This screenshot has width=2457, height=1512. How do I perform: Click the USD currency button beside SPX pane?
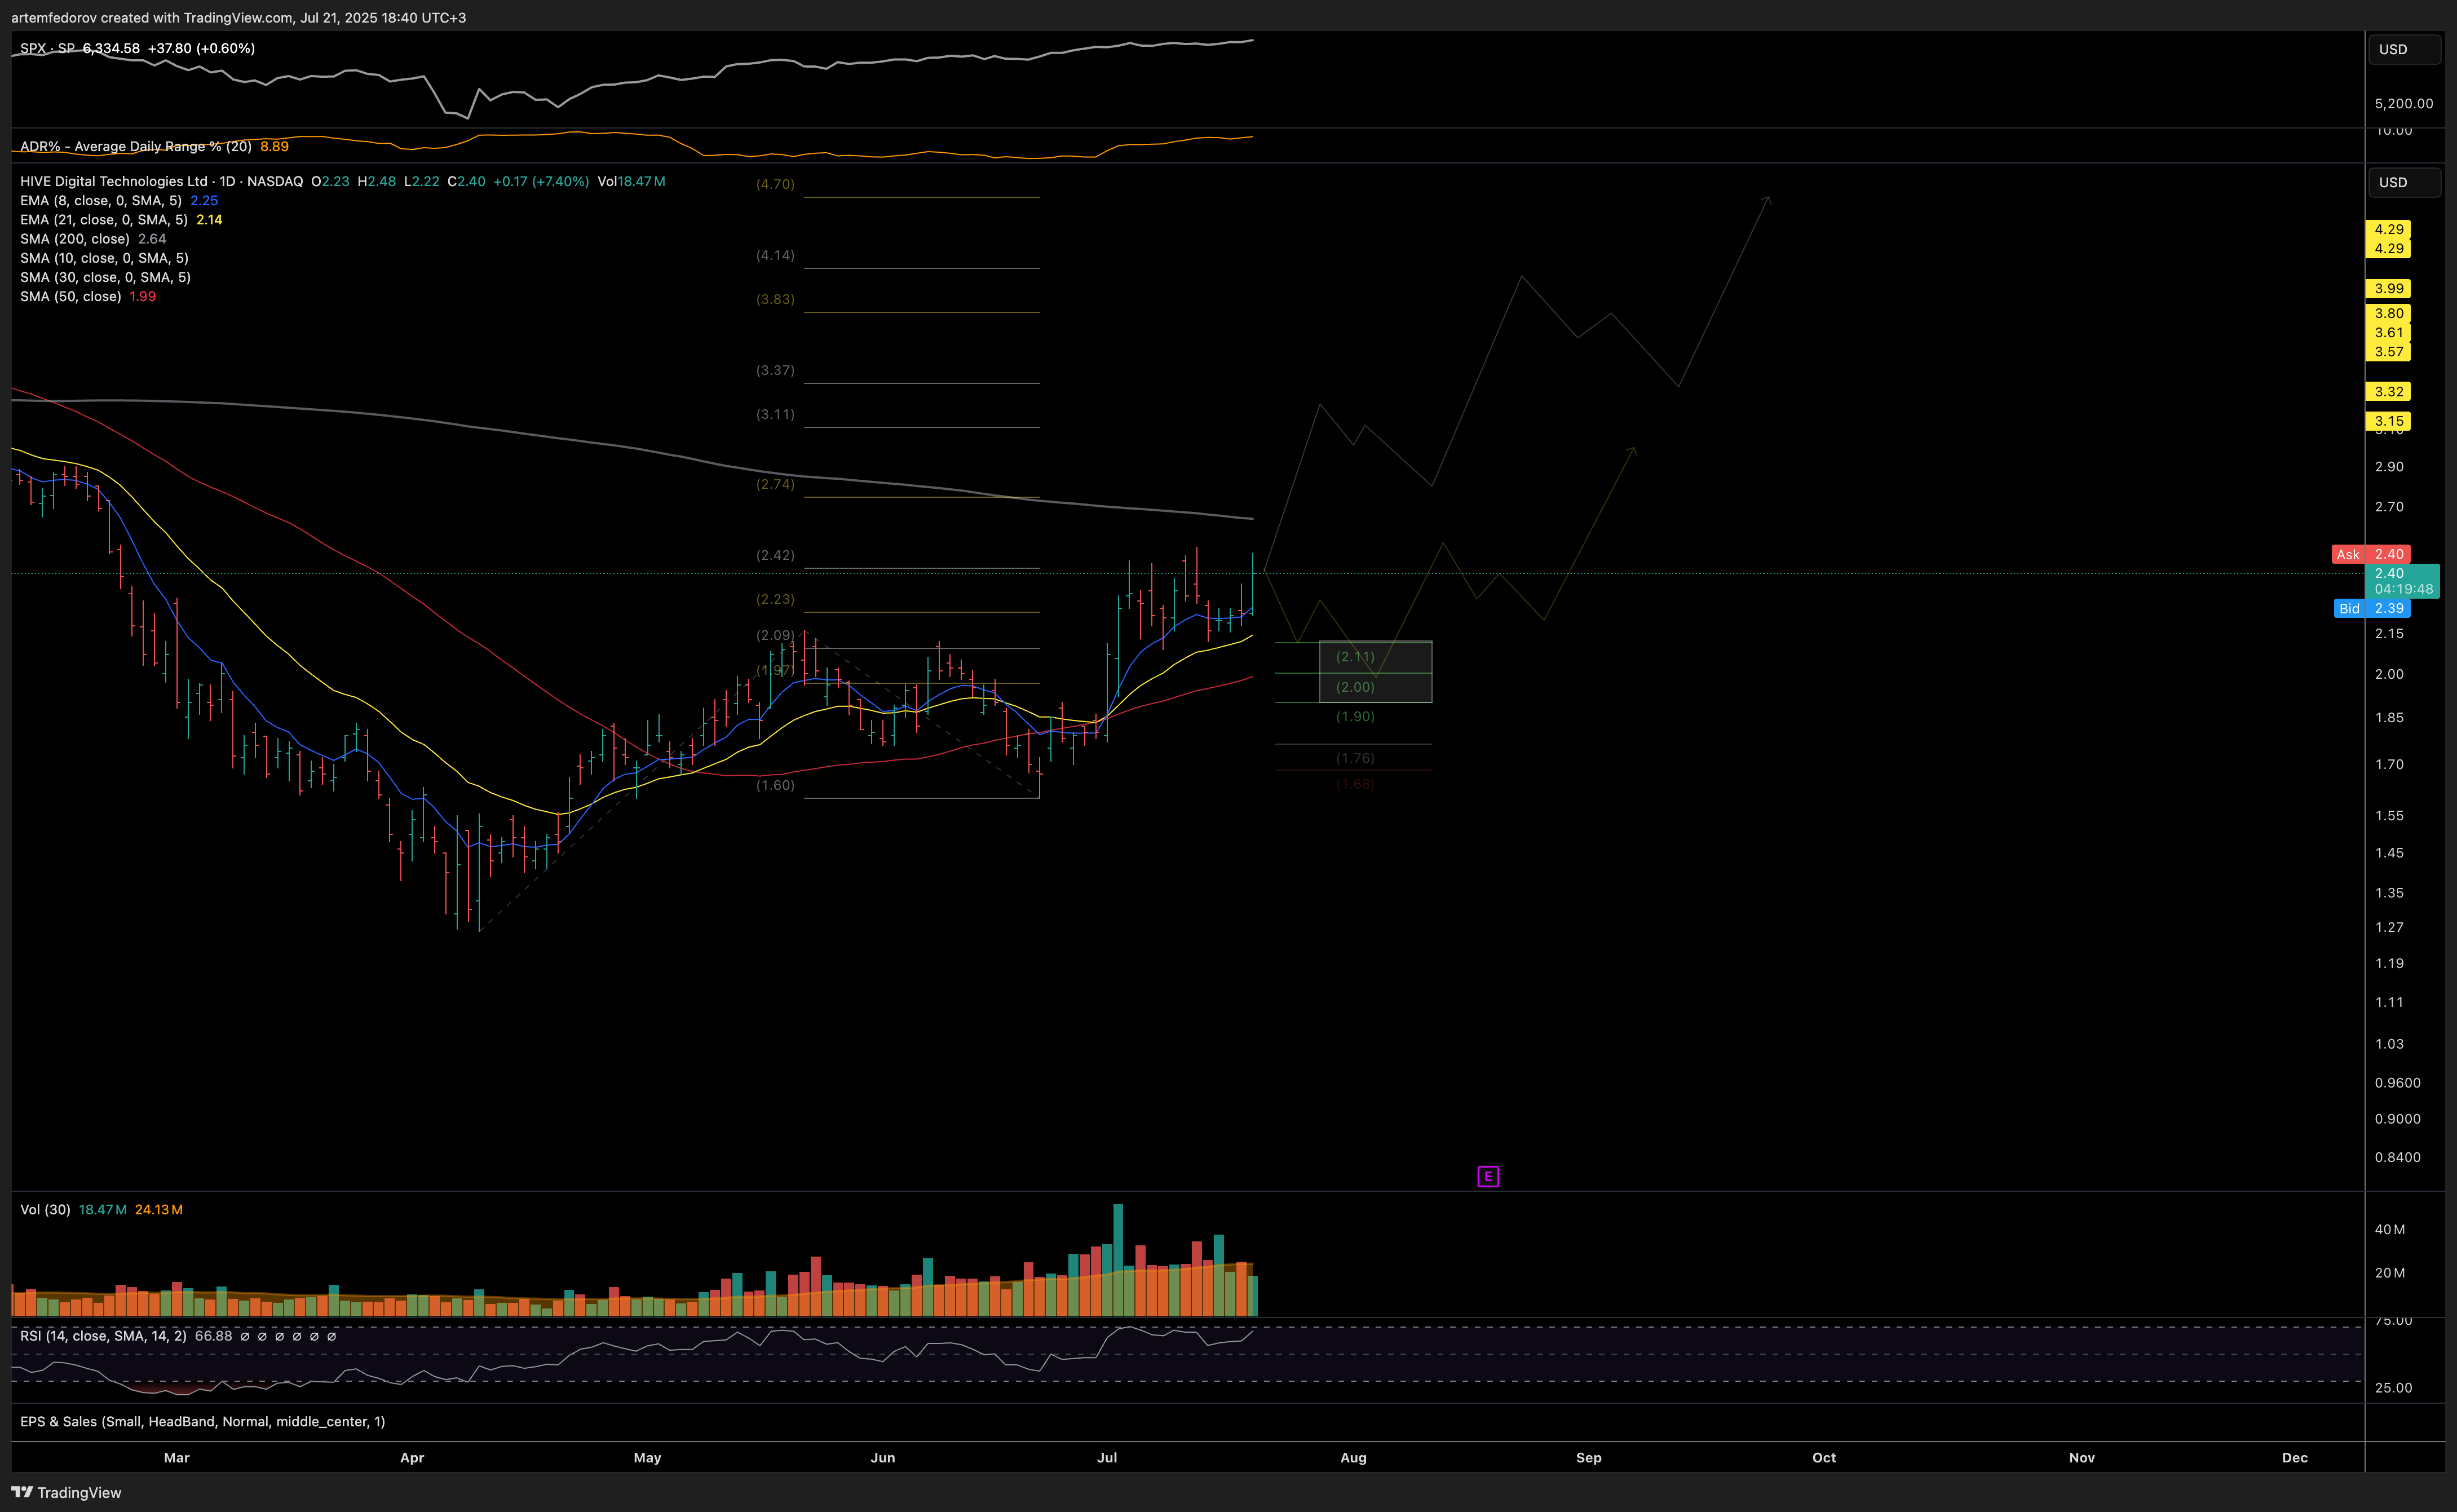[2403, 49]
